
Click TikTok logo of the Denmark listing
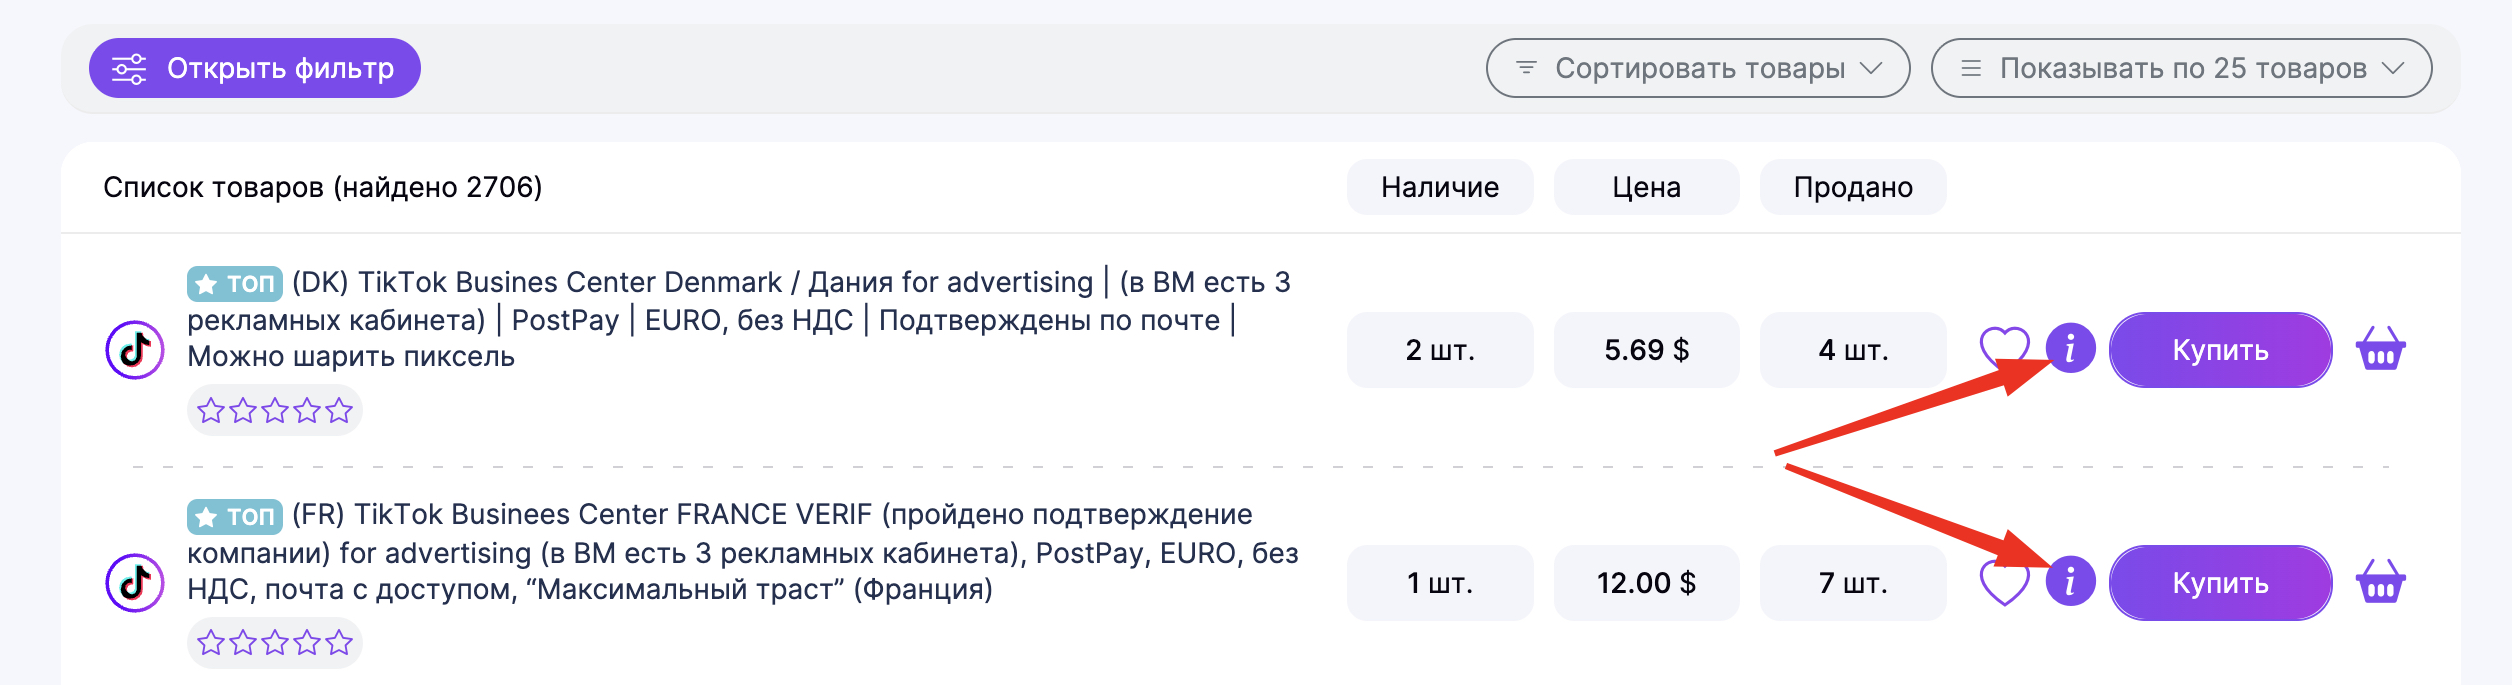[x=135, y=350]
